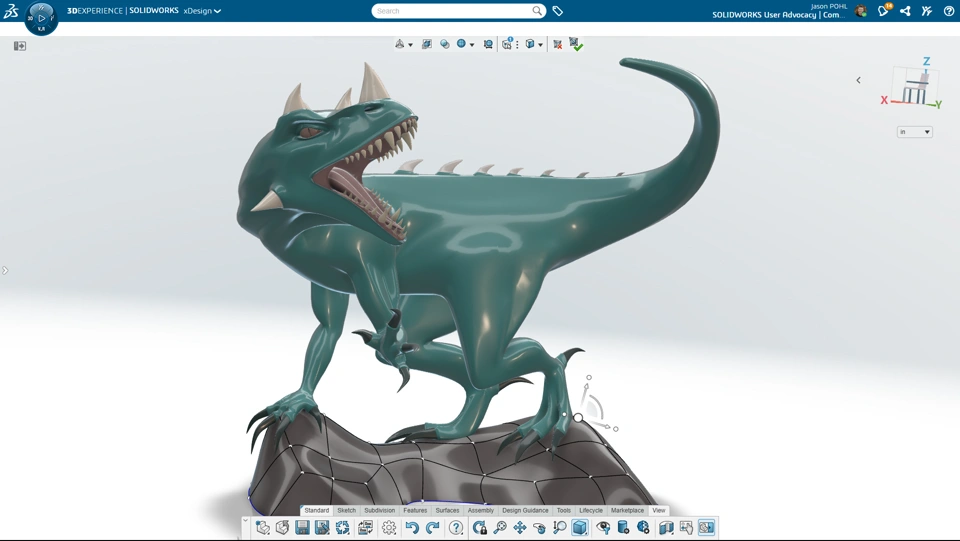The width and height of the screenshot is (960, 541).
Task: Click the tag icon beside search
Action: click(558, 11)
